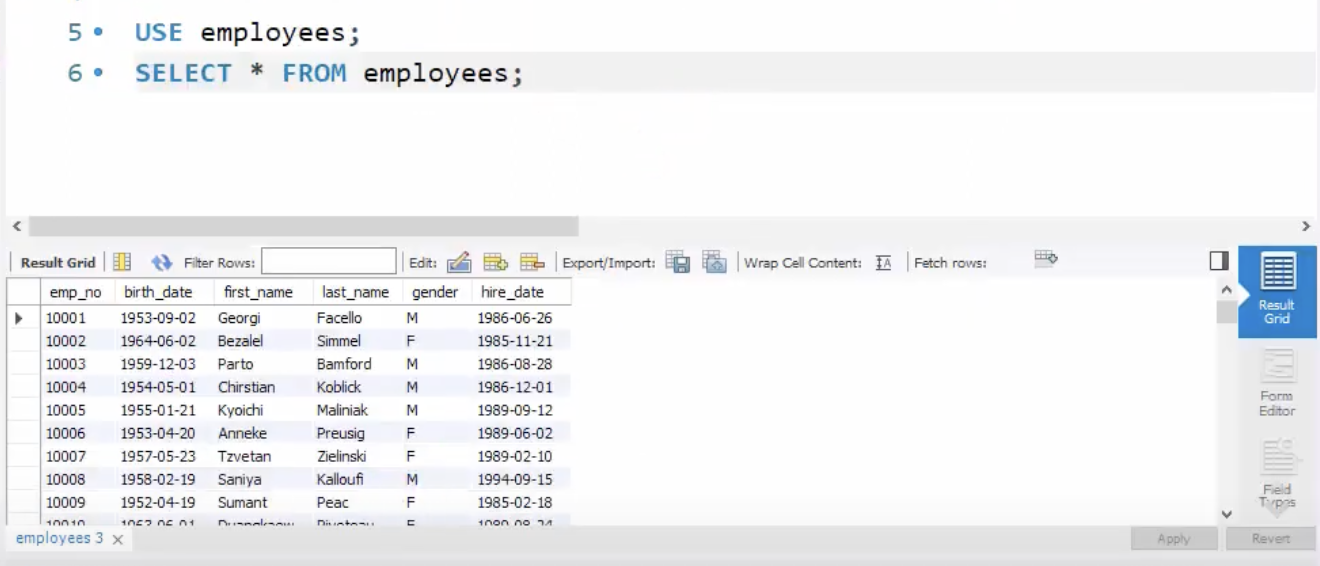Import records from external file icon

[x=714, y=262]
